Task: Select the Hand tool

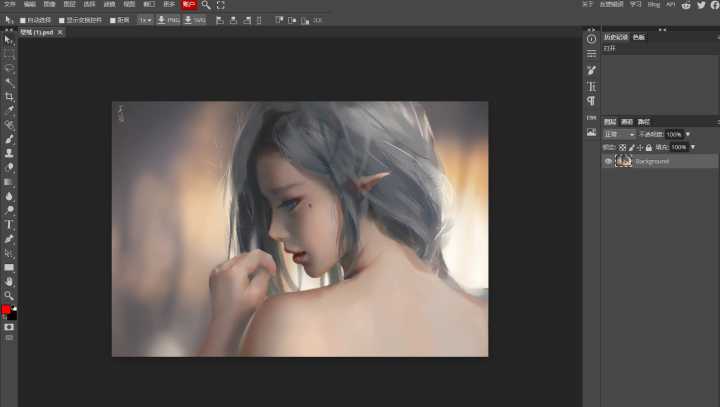Action: (x=9, y=282)
